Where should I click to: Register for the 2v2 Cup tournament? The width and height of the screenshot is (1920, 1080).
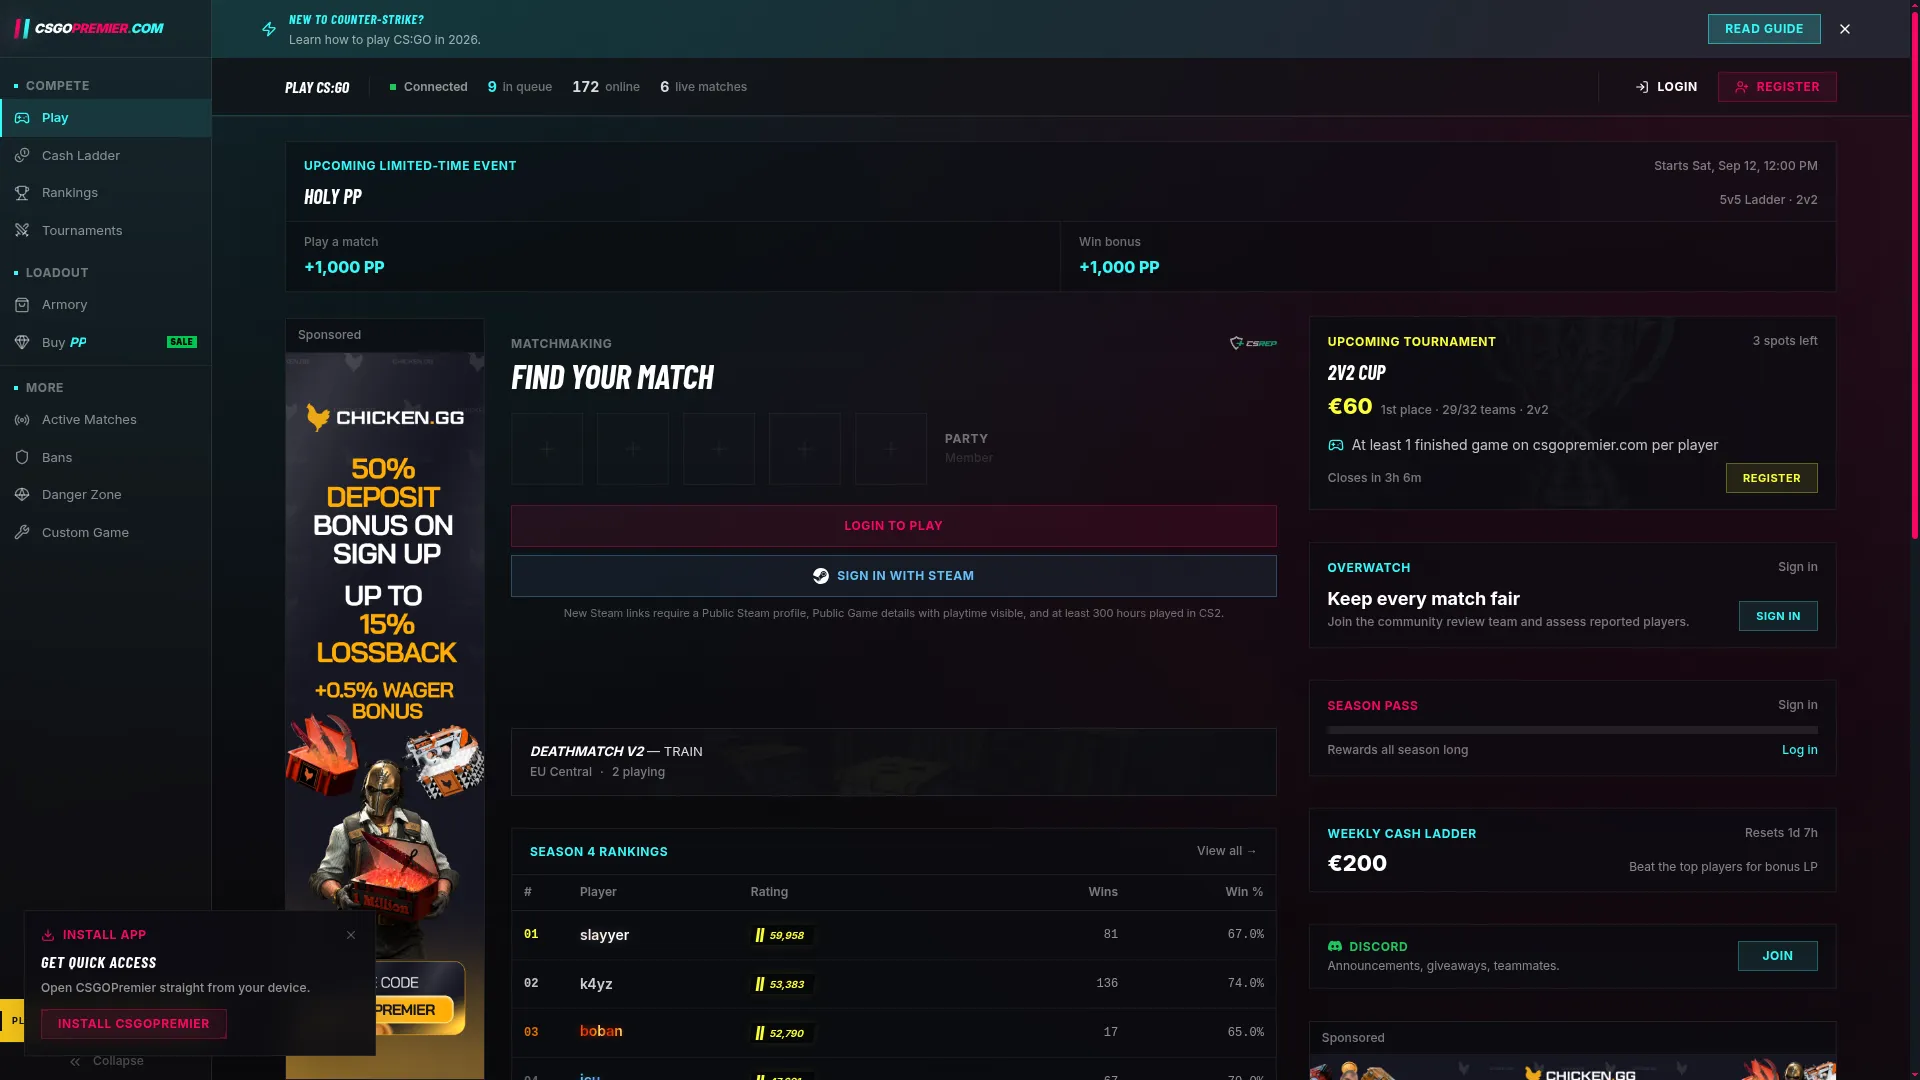[x=1771, y=478]
